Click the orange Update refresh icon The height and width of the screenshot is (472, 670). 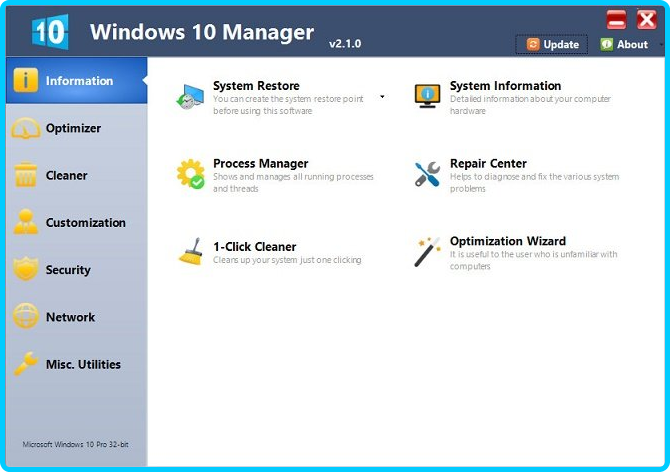click(x=533, y=44)
